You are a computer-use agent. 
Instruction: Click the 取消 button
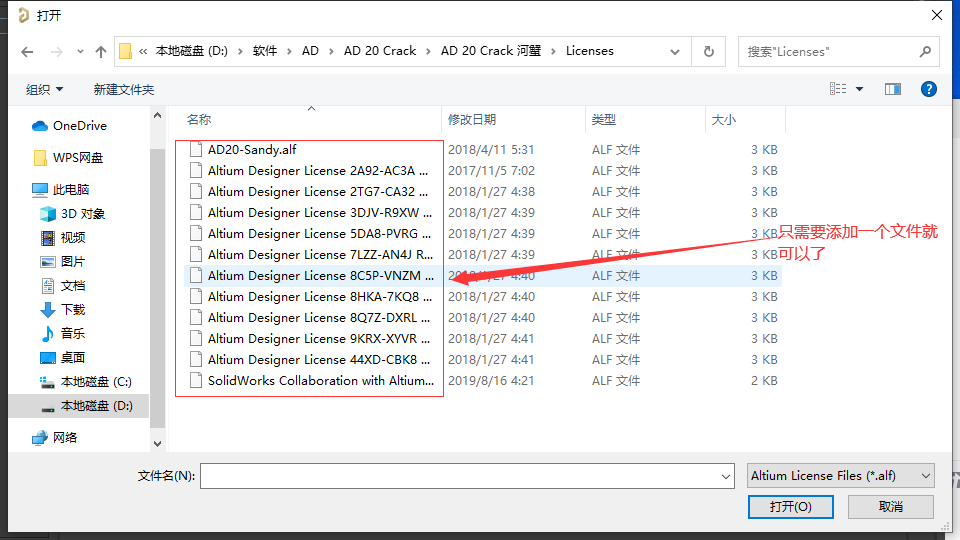click(891, 507)
